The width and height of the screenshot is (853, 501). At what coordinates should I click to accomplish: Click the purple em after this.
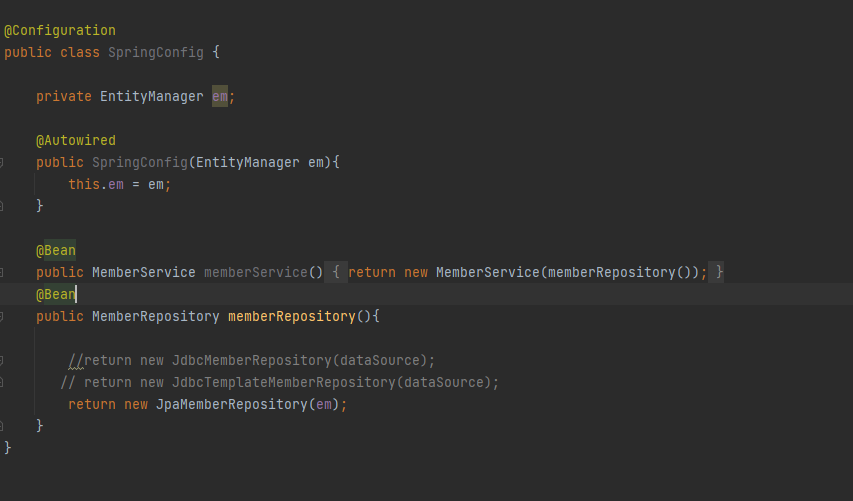click(116, 184)
